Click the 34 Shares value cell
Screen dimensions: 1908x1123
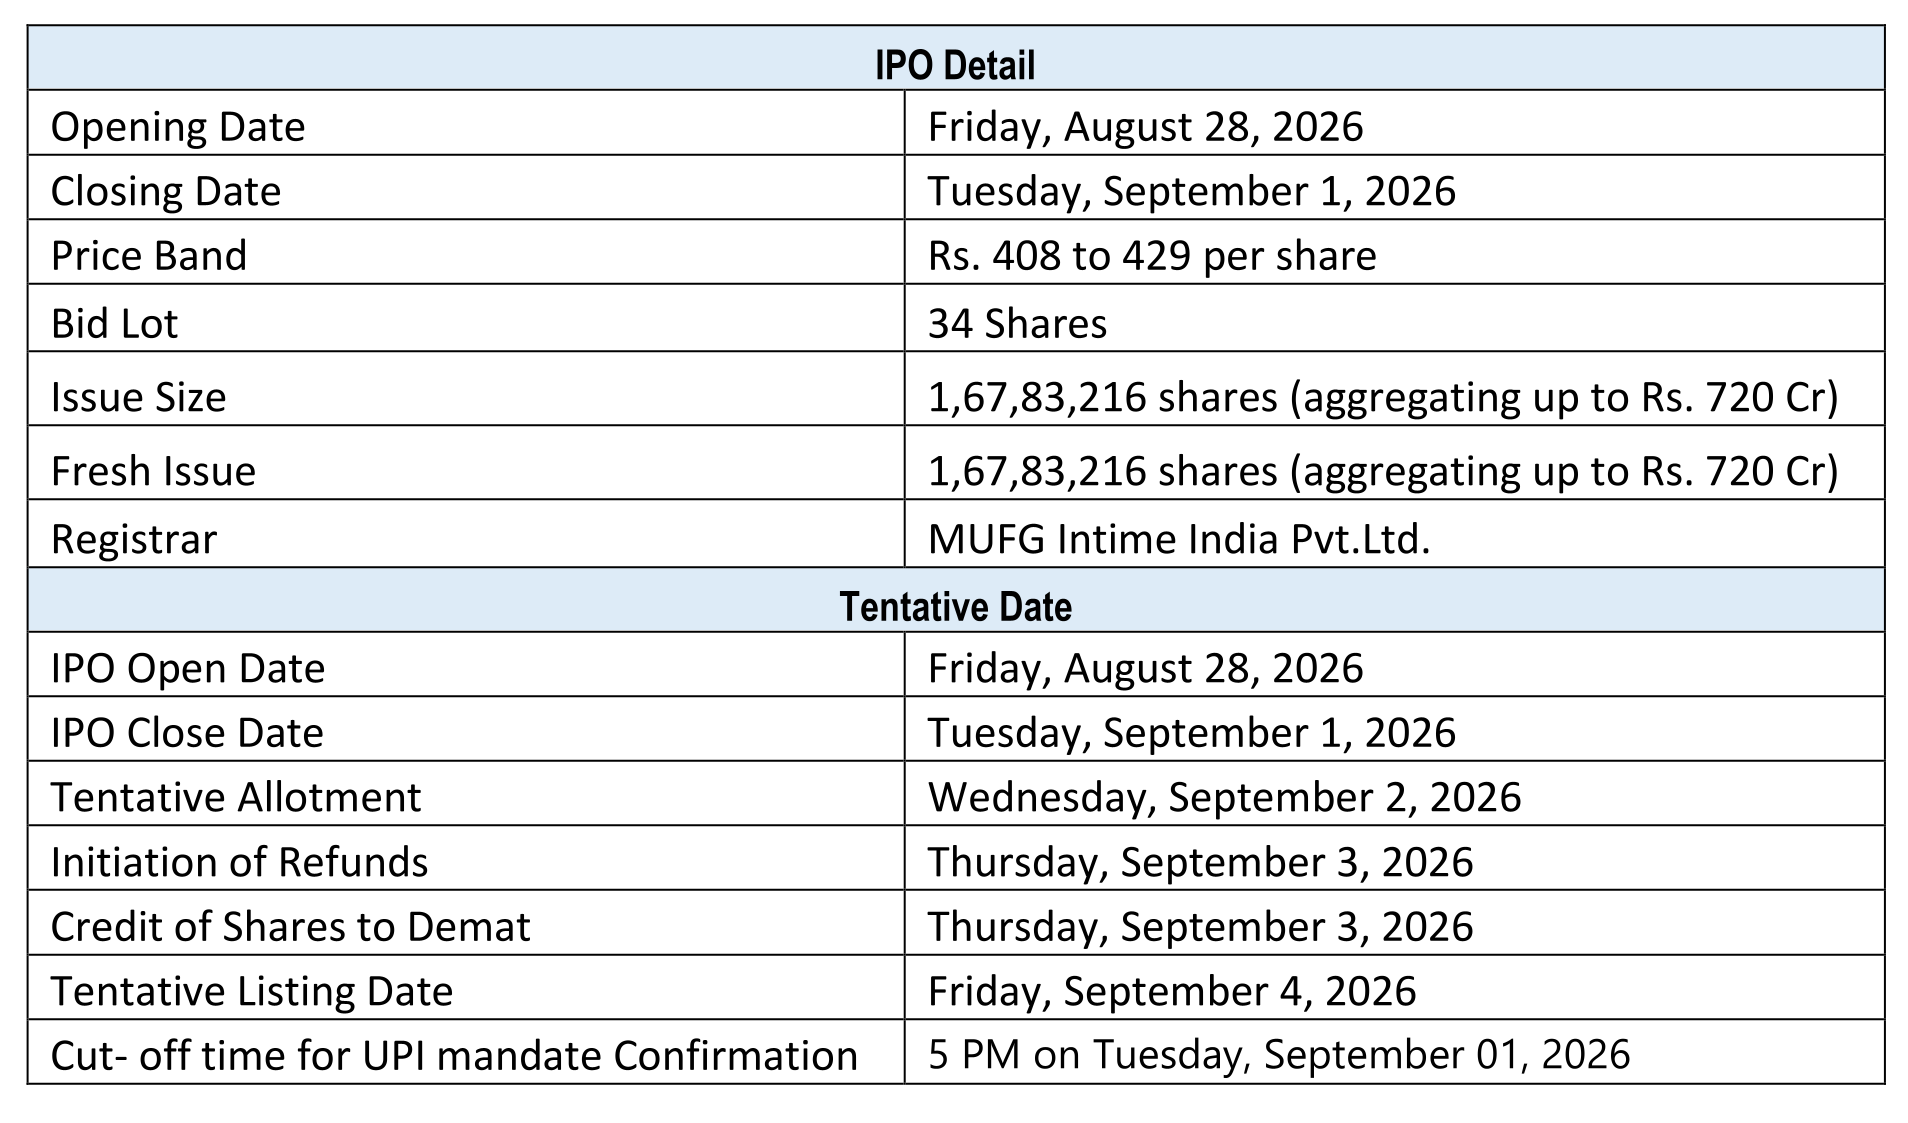(1394, 318)
